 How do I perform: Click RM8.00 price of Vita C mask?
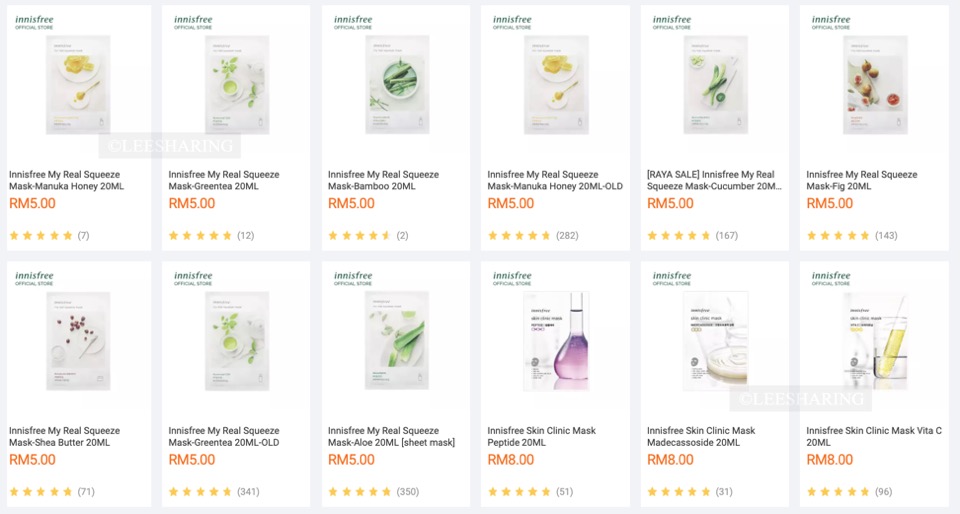click(829, 460)
